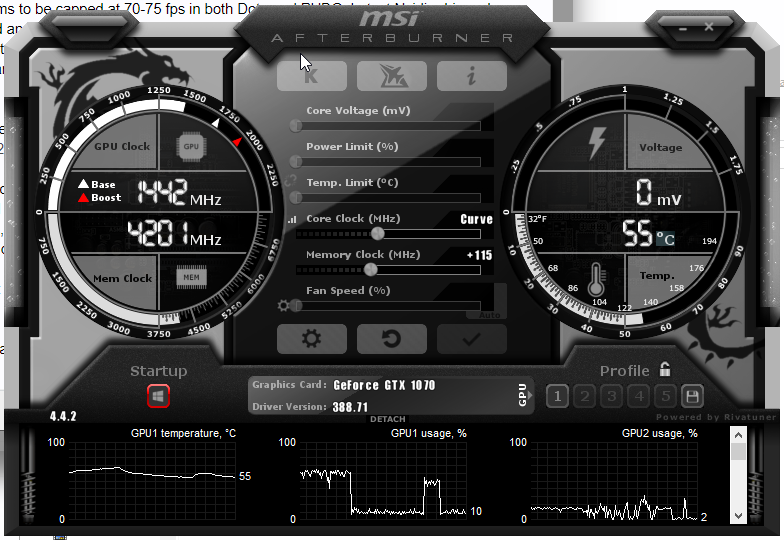The image size is (784, 540).
Task: Save profile with the floppy disk icon
Action: pyautogui.click(x=692, y=396)
